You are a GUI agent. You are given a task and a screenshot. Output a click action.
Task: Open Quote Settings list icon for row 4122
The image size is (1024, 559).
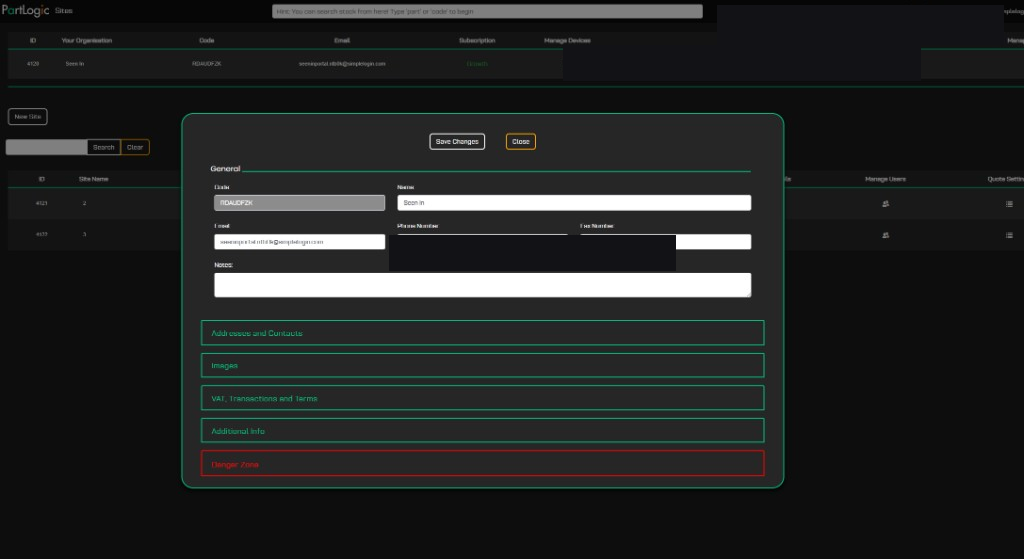coord(1009,235)
